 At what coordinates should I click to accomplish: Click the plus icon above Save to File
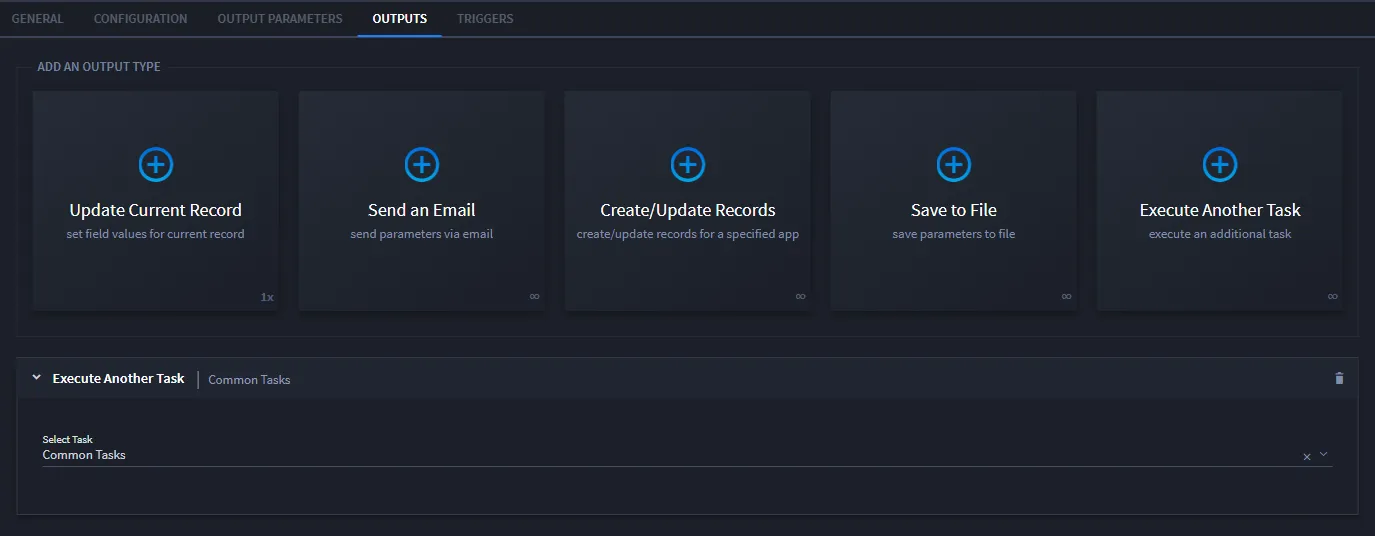pyautogui.click(x=954, y=164)
